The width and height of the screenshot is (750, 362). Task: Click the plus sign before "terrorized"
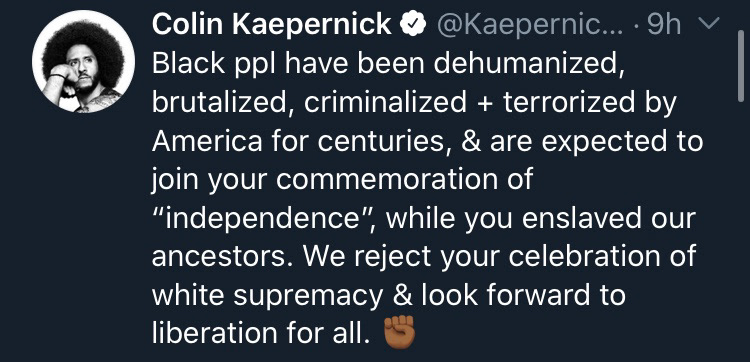click(485, 103)
